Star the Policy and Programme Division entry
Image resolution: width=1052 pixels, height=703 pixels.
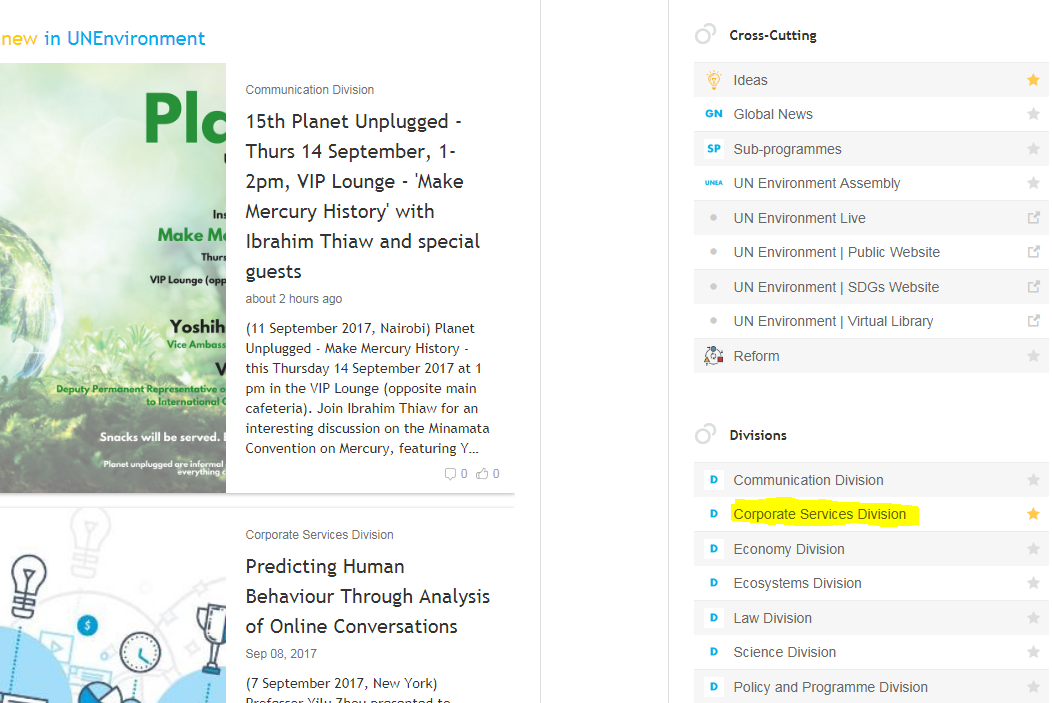coord(1033,687)
